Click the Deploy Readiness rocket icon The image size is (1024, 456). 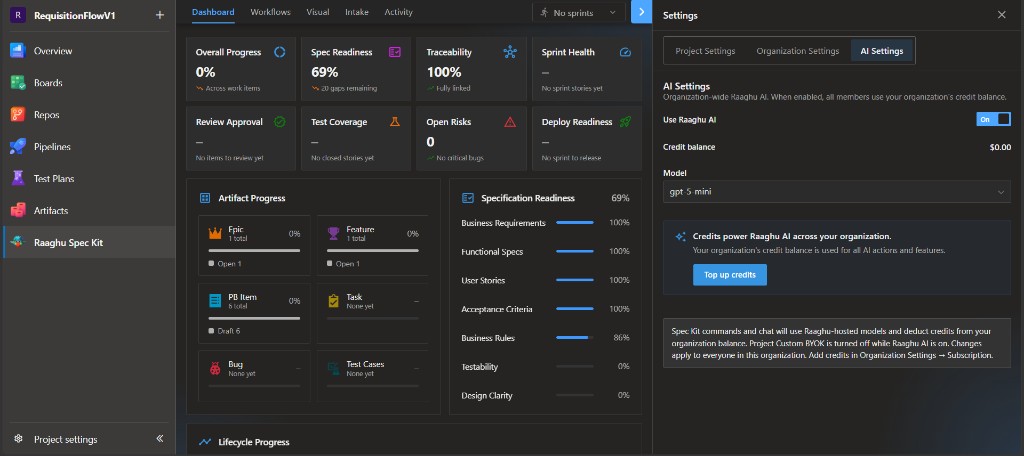click(625, 122)
